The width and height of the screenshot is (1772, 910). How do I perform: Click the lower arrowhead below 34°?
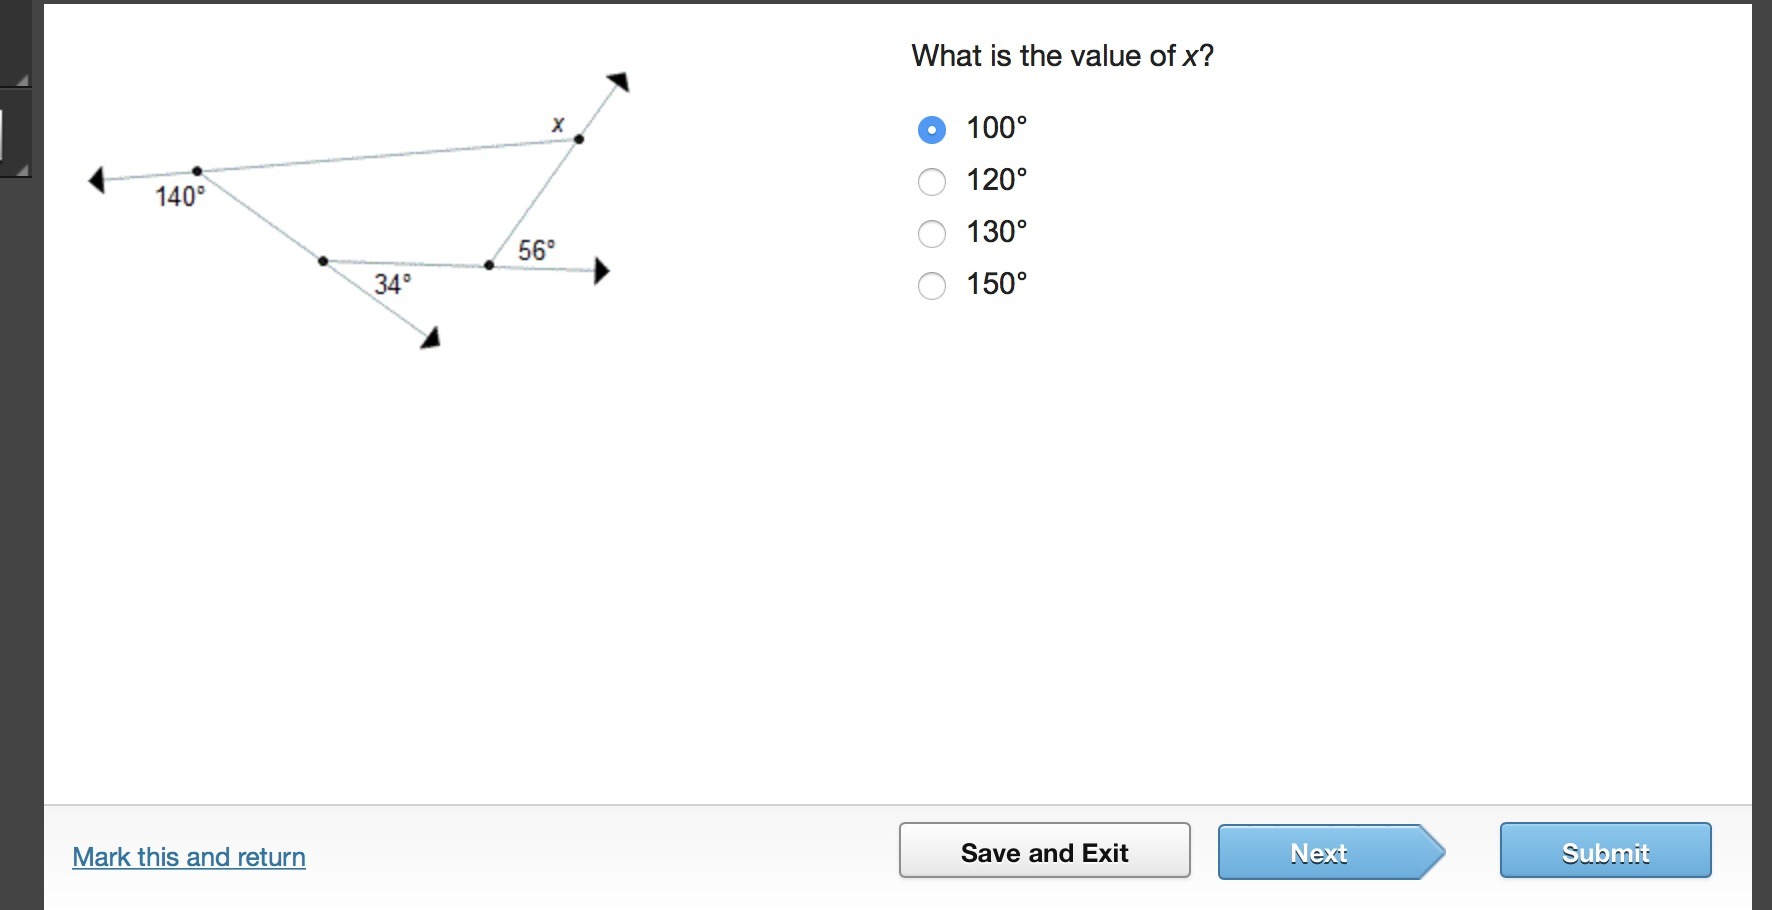pos(431,339)
